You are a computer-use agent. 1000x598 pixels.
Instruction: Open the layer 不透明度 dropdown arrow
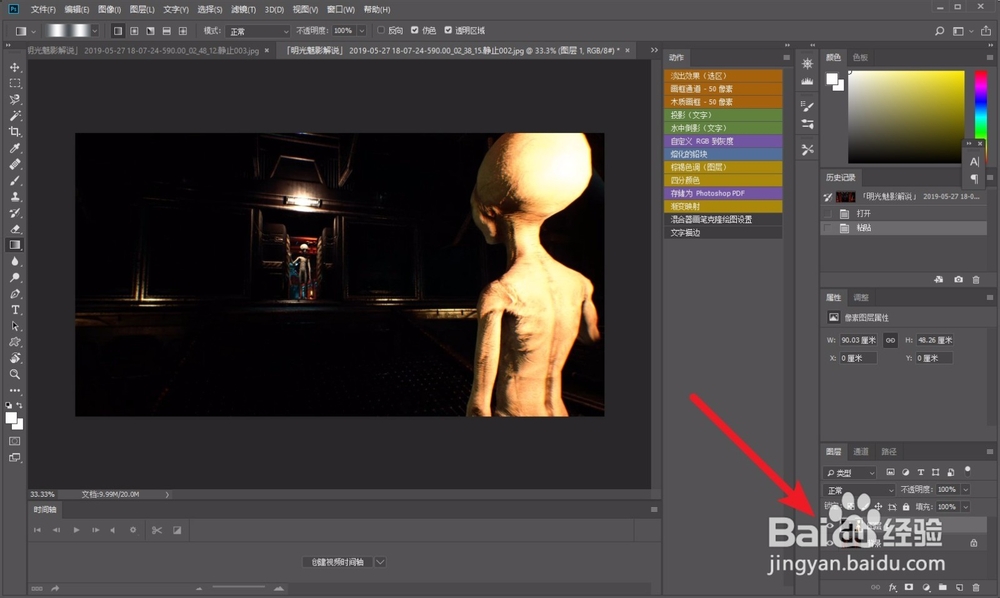coord(966,490)
